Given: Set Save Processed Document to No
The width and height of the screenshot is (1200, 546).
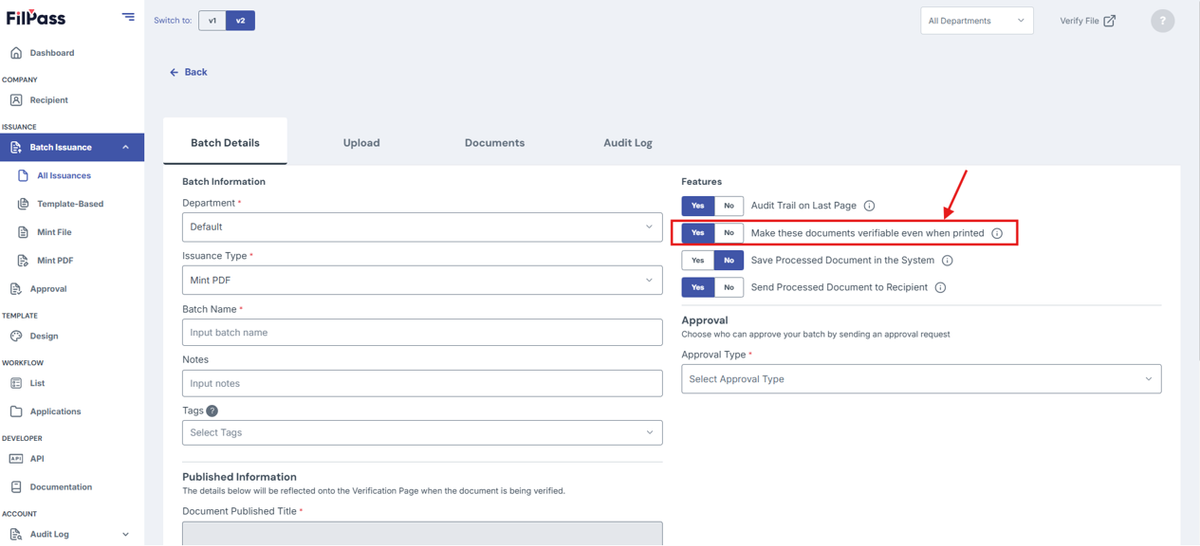Looking at the screenshot, I should (x=729, y=260).
